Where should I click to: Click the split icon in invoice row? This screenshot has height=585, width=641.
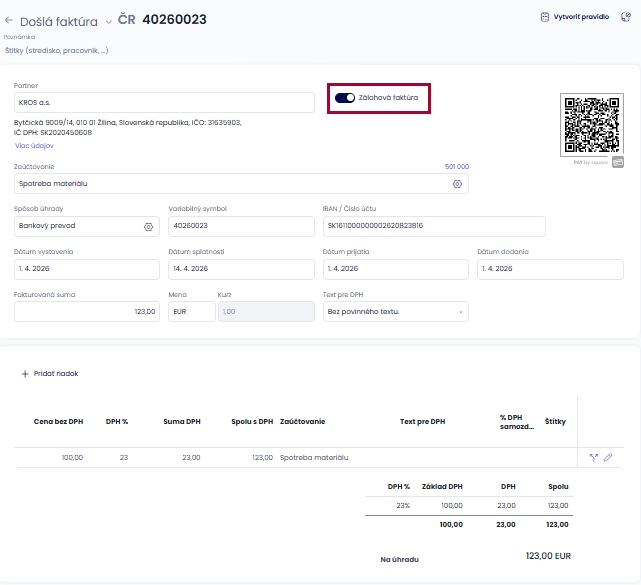click(x=593, y=457)
